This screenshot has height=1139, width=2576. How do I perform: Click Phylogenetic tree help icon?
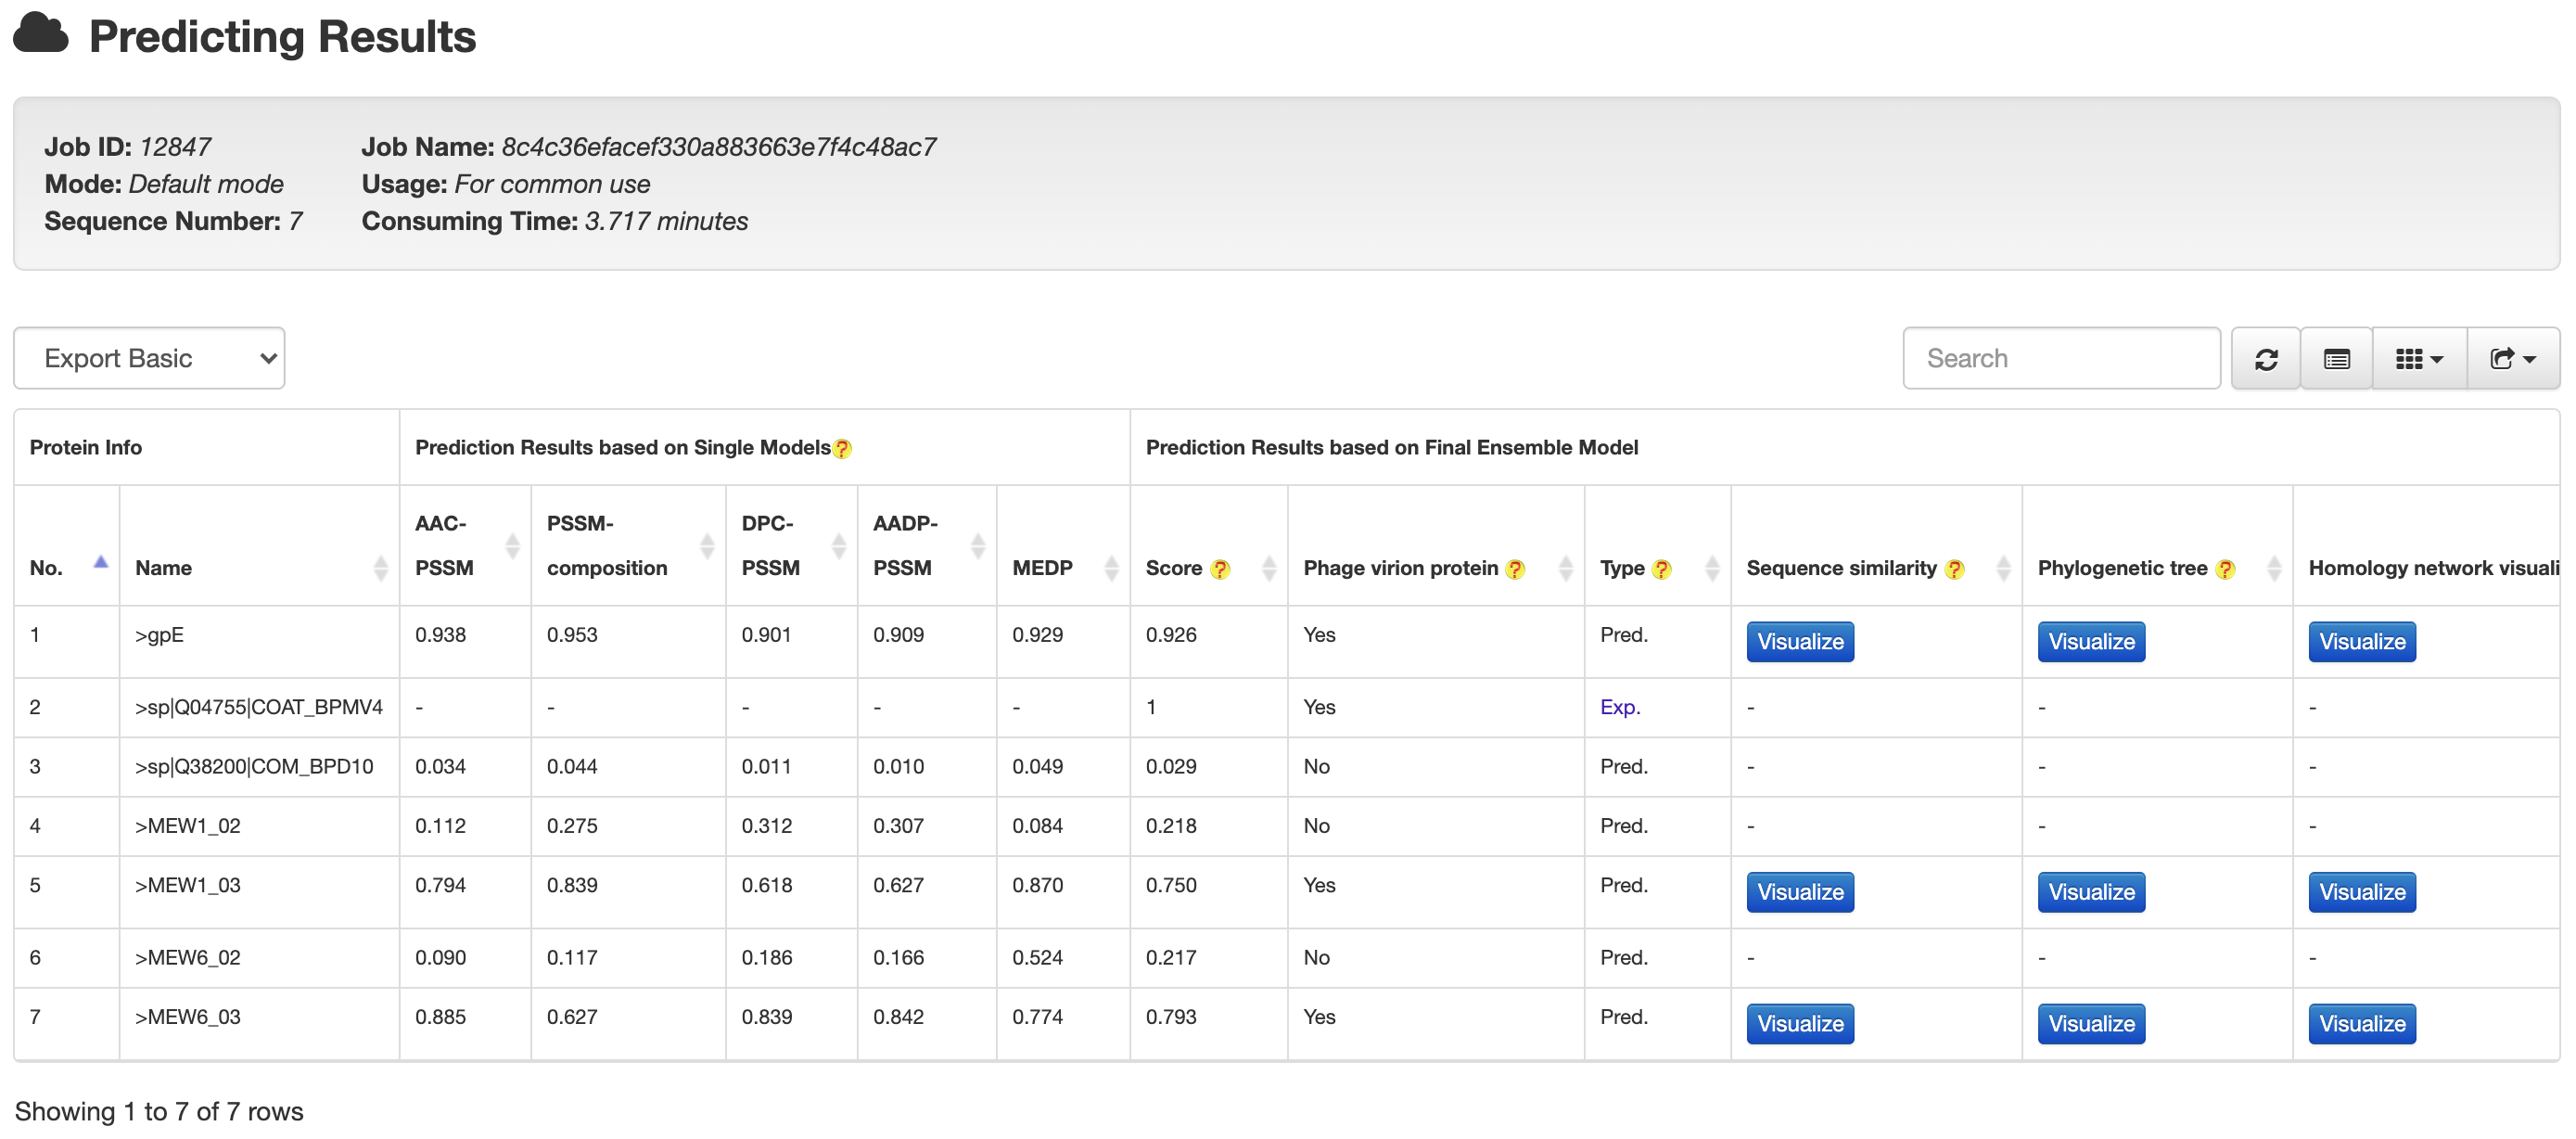point(2224,569)
